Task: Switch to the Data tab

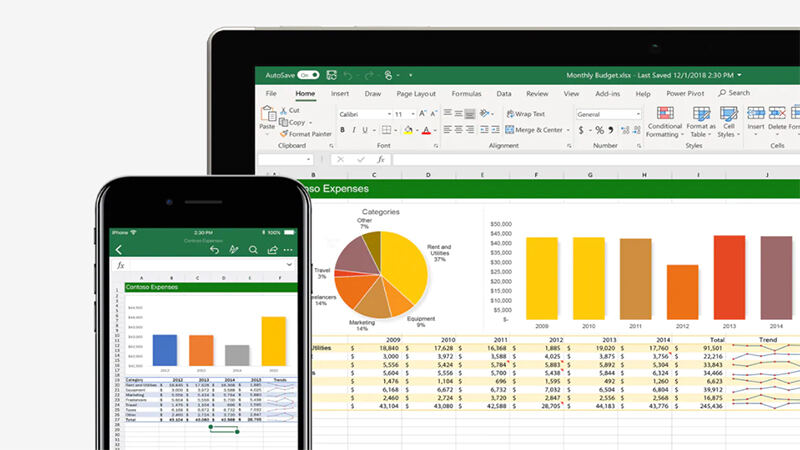Action: (504, 94)
